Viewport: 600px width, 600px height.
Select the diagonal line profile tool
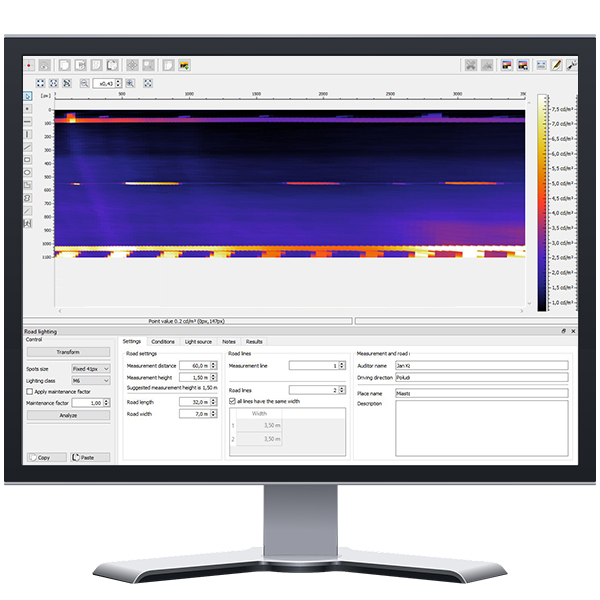pyautogui.click(x=28, y=147)
